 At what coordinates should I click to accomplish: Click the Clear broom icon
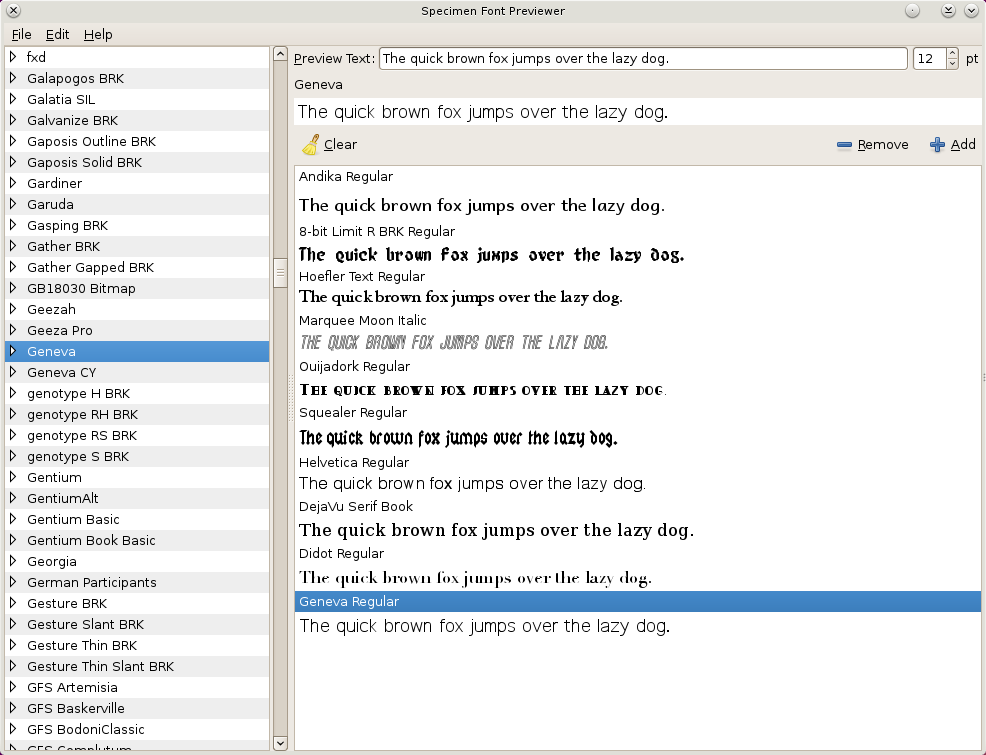[311, 145]
